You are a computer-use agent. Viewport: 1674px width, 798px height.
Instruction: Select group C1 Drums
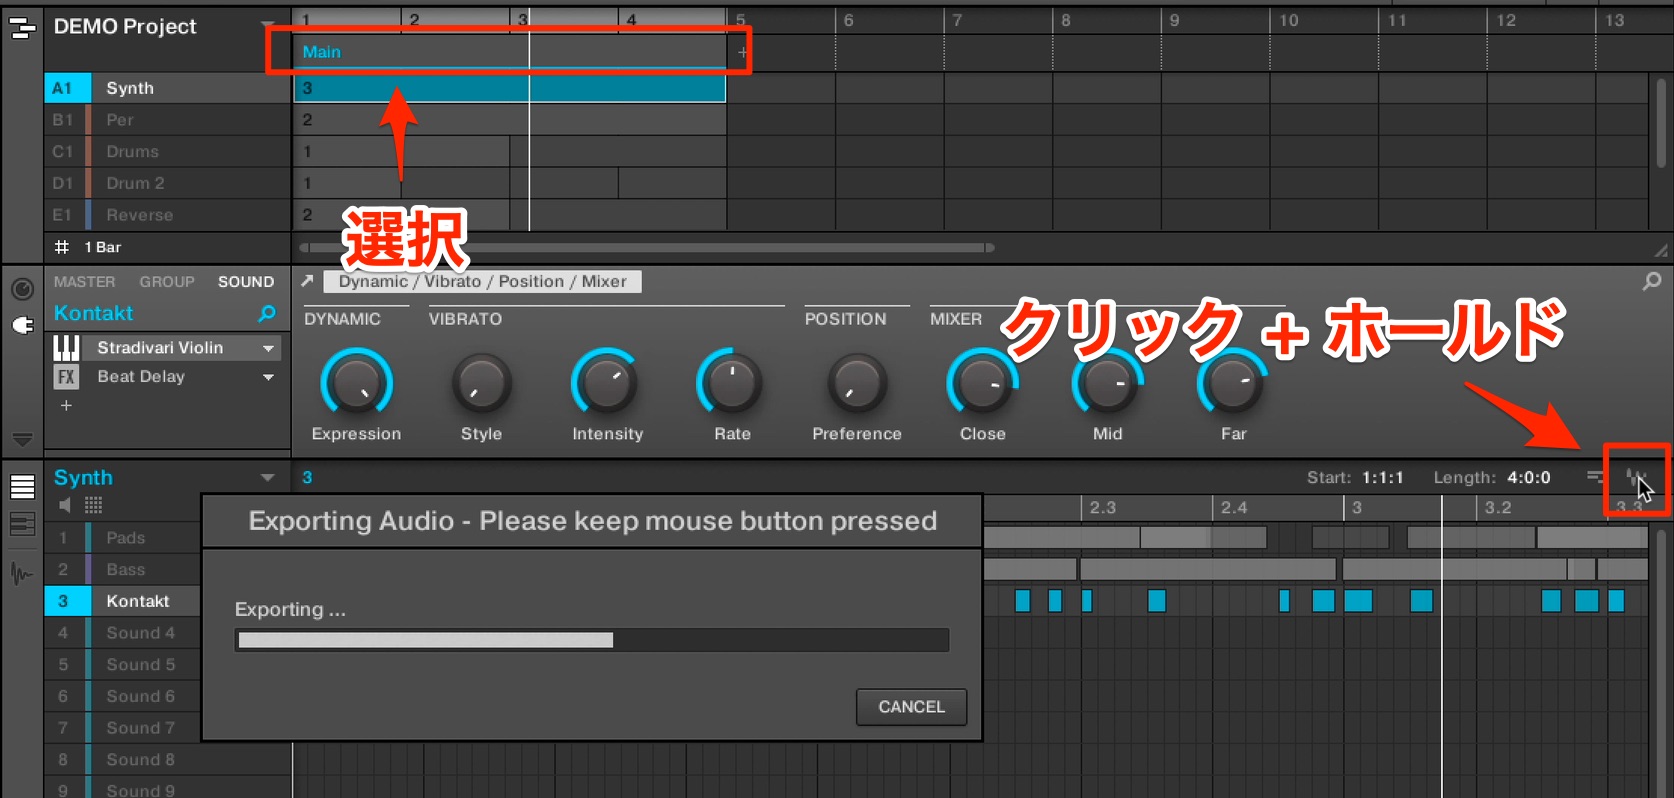point(167,152)
